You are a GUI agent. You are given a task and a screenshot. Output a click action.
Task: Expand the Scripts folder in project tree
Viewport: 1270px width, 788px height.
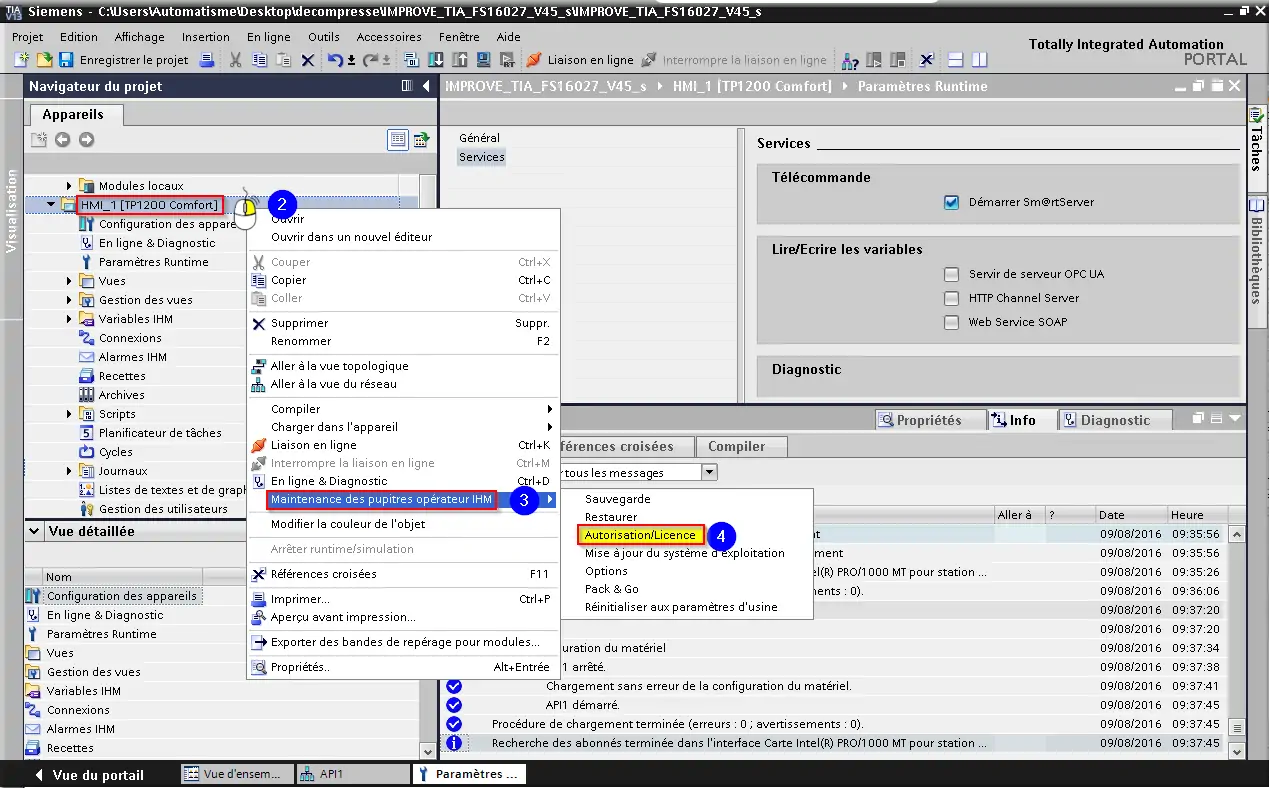click(x=69, y=414)
